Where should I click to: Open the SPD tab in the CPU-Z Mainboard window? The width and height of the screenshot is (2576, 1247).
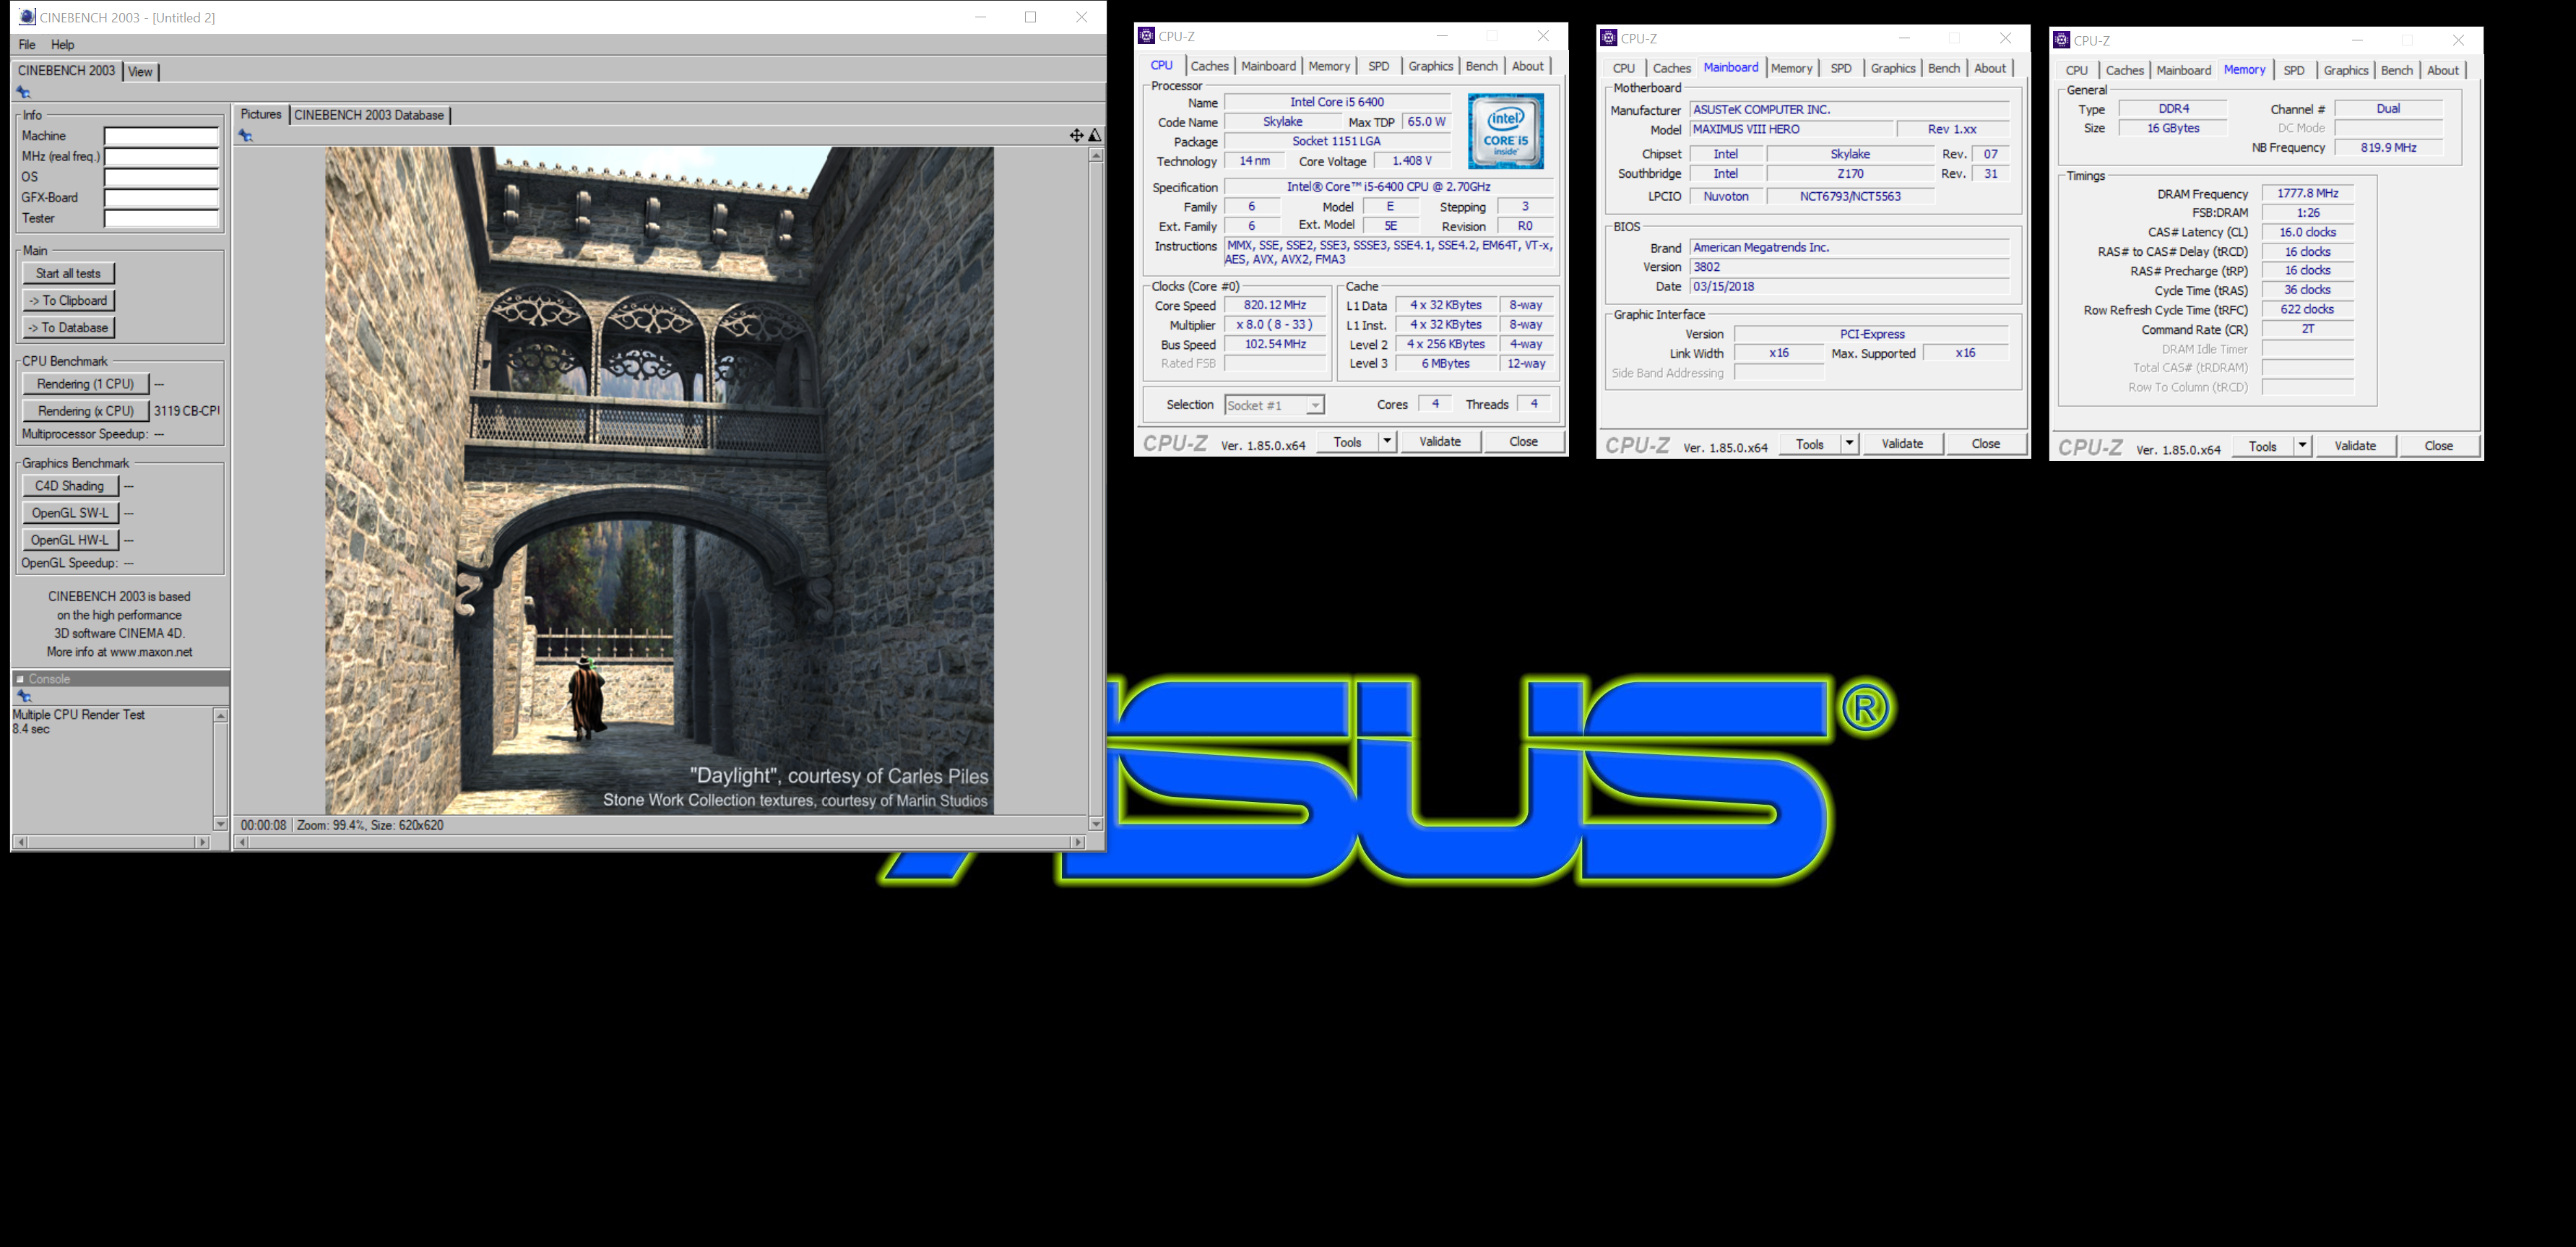(1841, 68)
